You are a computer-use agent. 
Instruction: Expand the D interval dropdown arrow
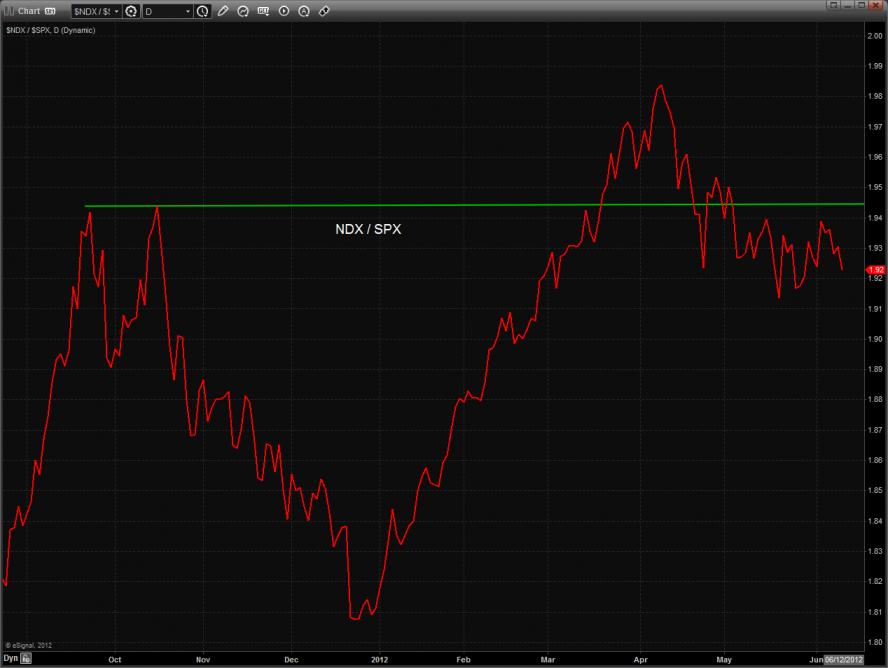point(187,11)
